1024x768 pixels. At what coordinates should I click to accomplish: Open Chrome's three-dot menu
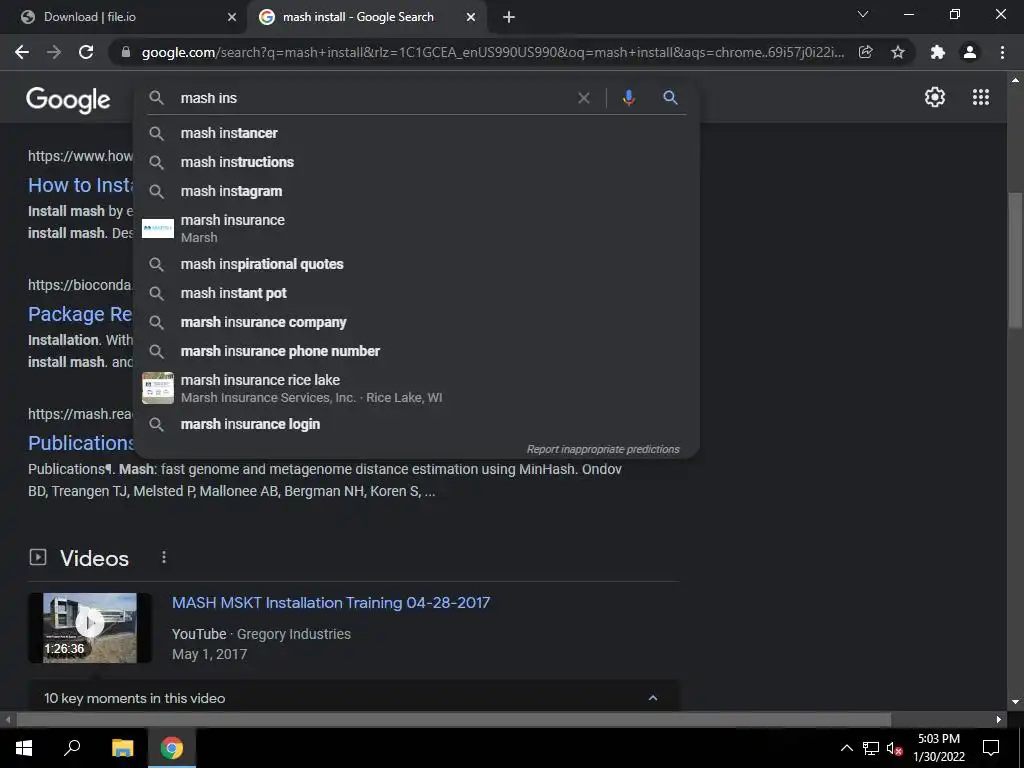click(x=1002, y=52)
